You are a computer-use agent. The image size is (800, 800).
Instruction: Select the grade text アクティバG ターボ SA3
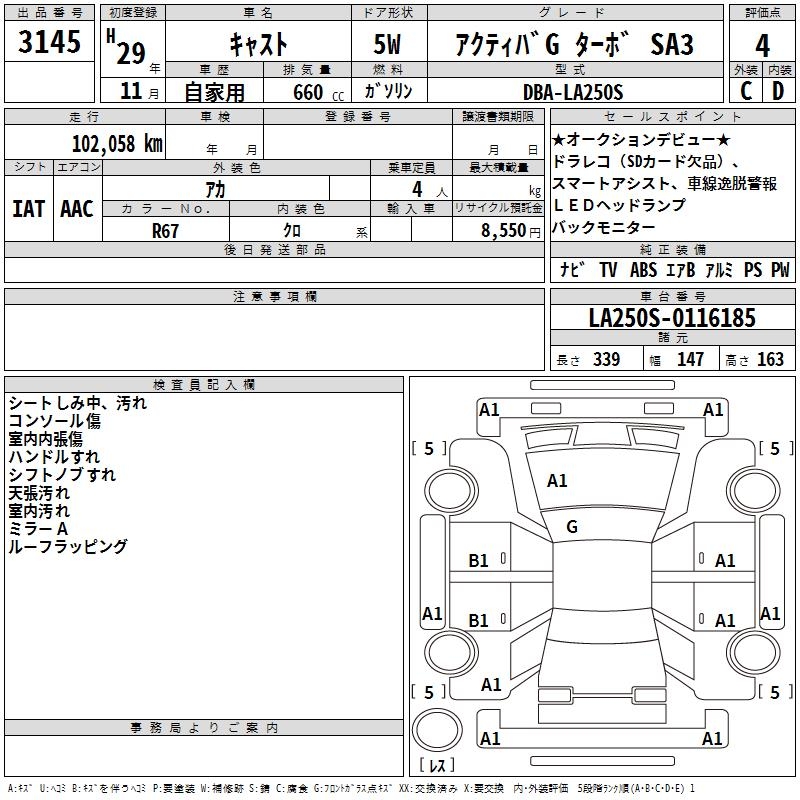coord(574,44)
